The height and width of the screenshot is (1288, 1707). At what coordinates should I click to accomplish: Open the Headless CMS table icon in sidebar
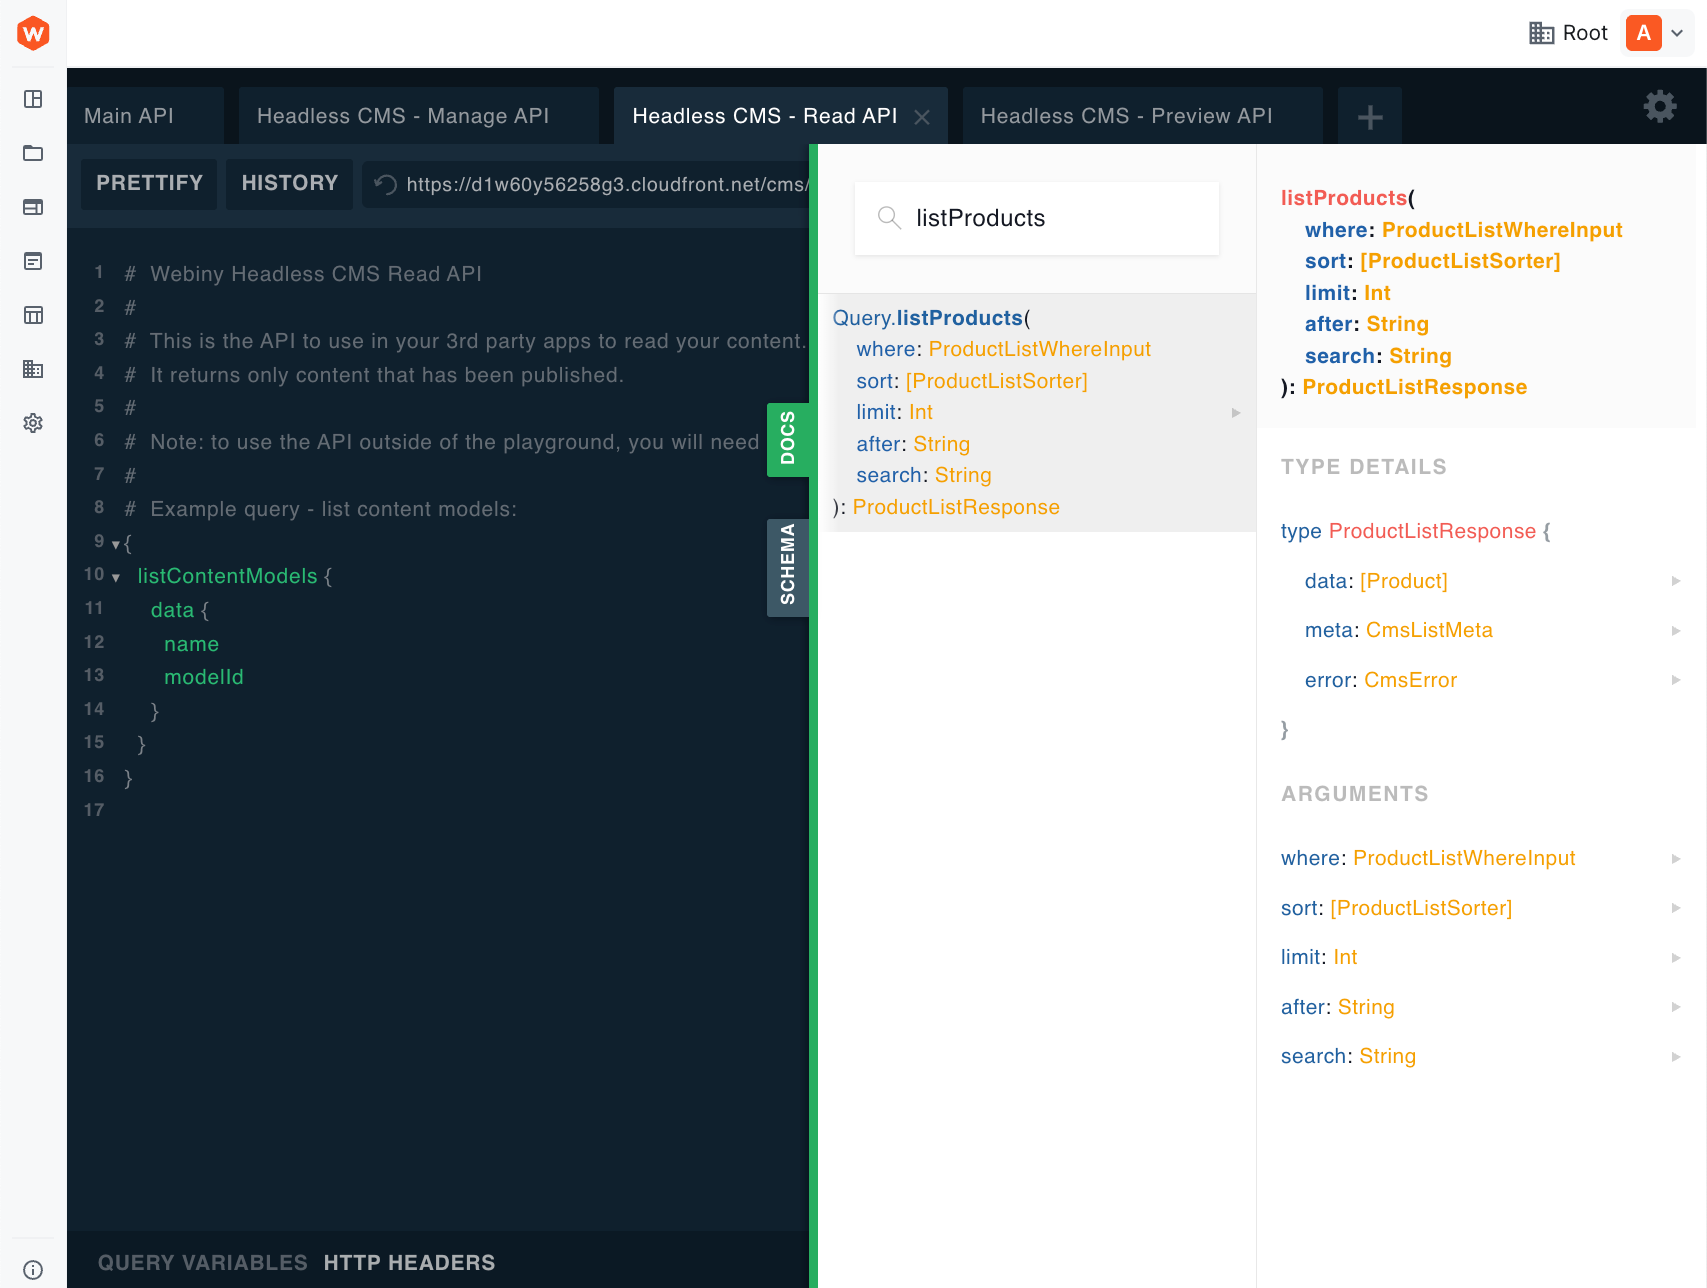[33, 315]
